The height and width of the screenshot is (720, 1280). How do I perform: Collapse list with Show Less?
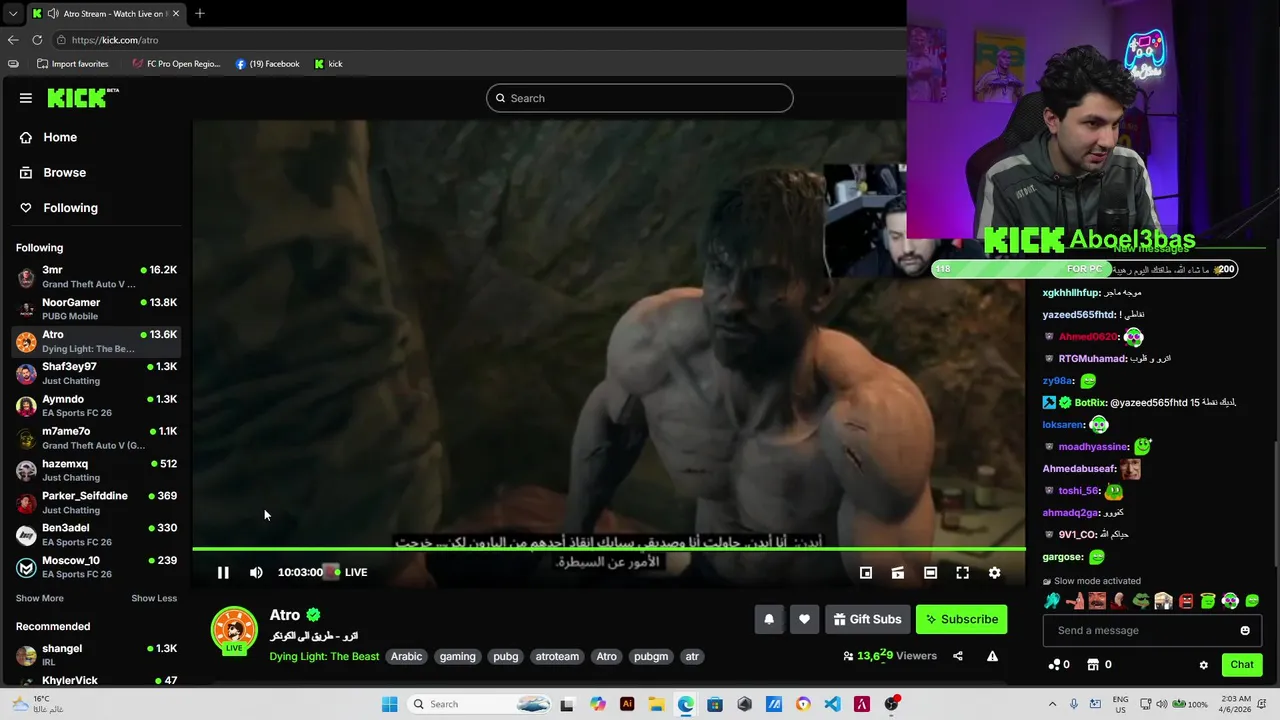154,598
